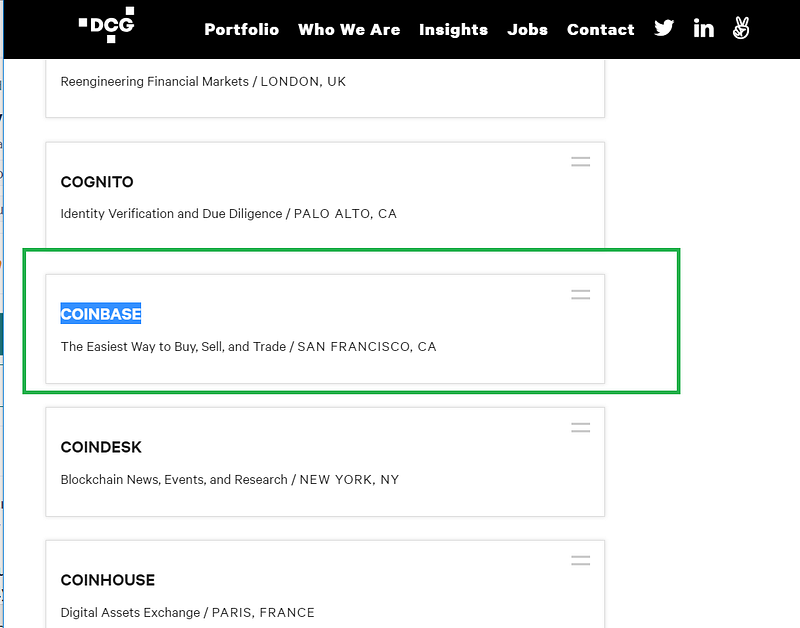Expand the Coinbase card menu lines
The height and width of the screenshot is (628, 800).
(581, 294)
